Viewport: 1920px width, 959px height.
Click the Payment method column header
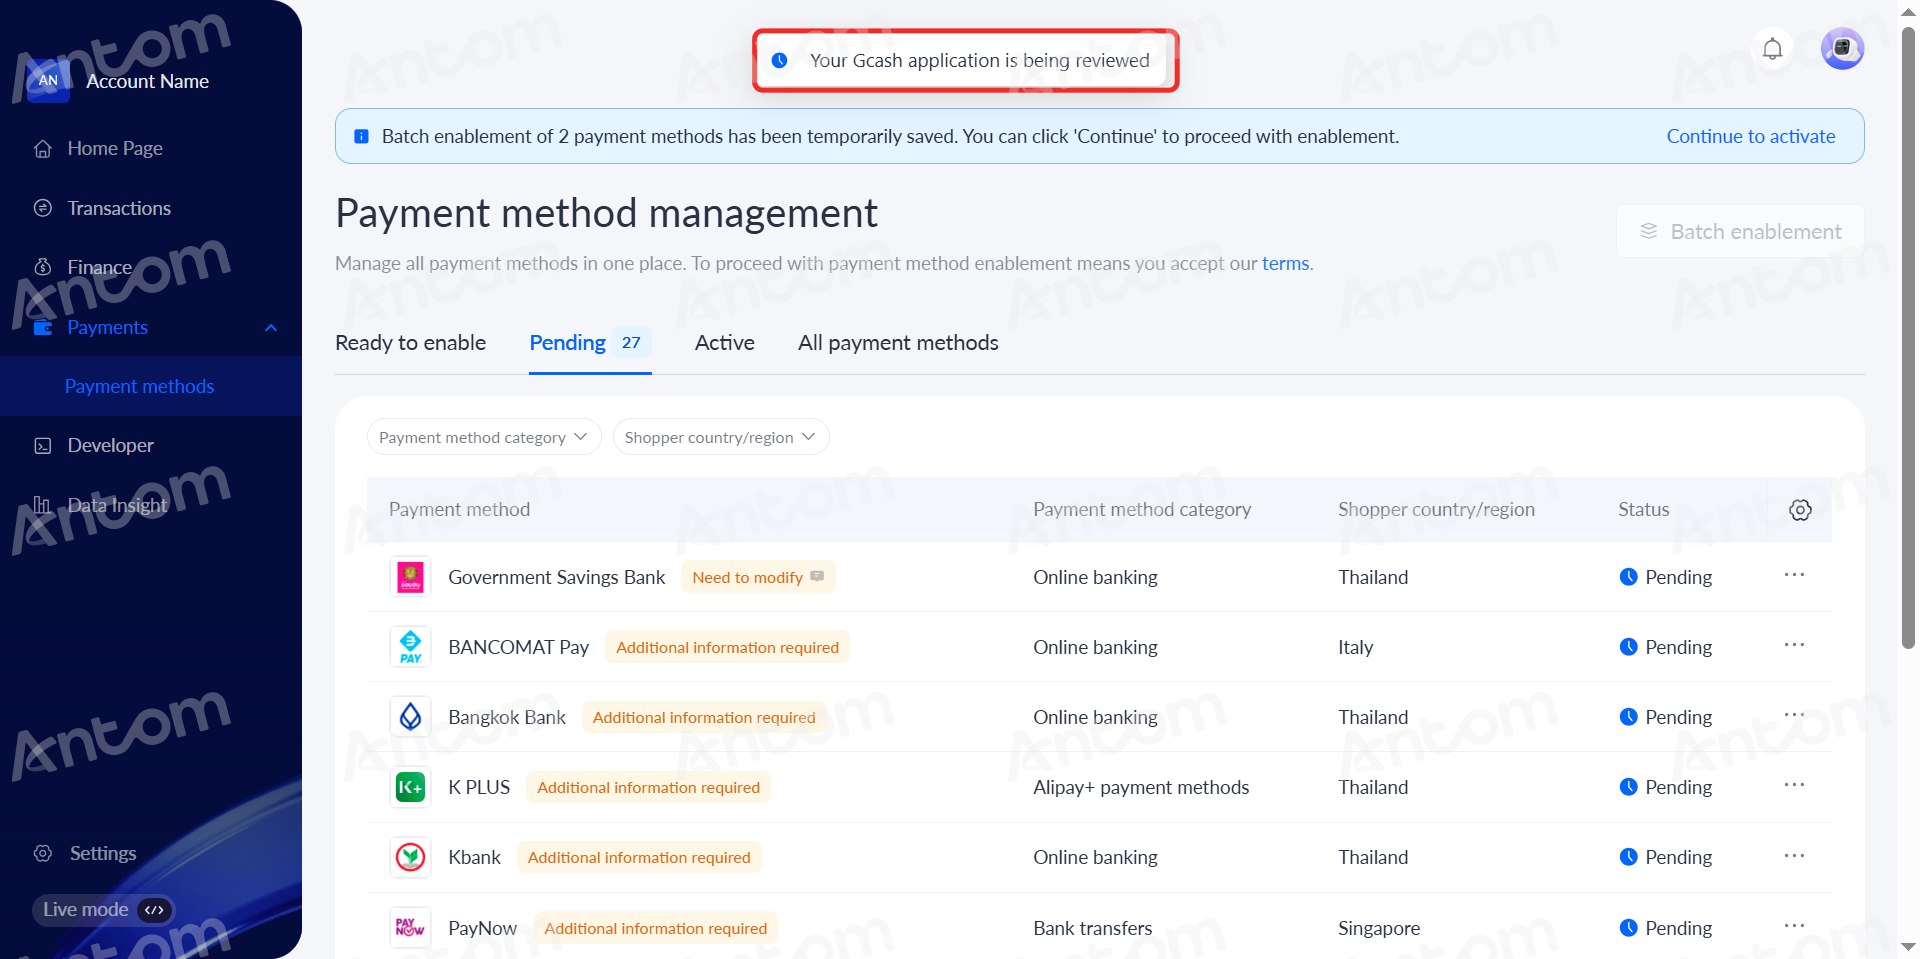coord(459,509)
